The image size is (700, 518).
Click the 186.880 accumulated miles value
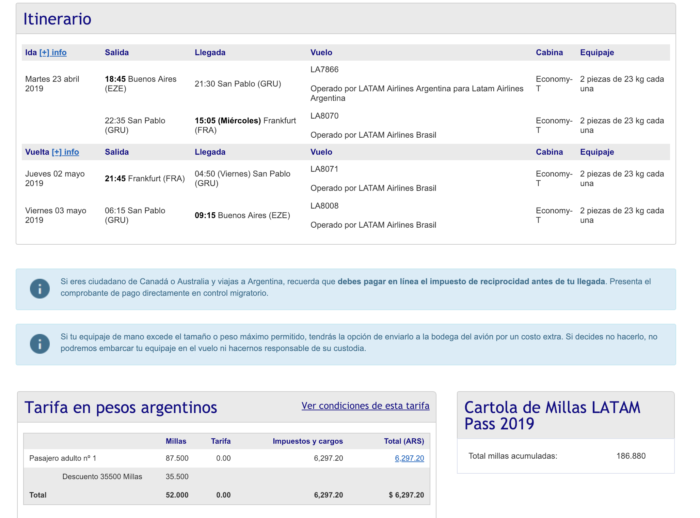tap(631, 456)
